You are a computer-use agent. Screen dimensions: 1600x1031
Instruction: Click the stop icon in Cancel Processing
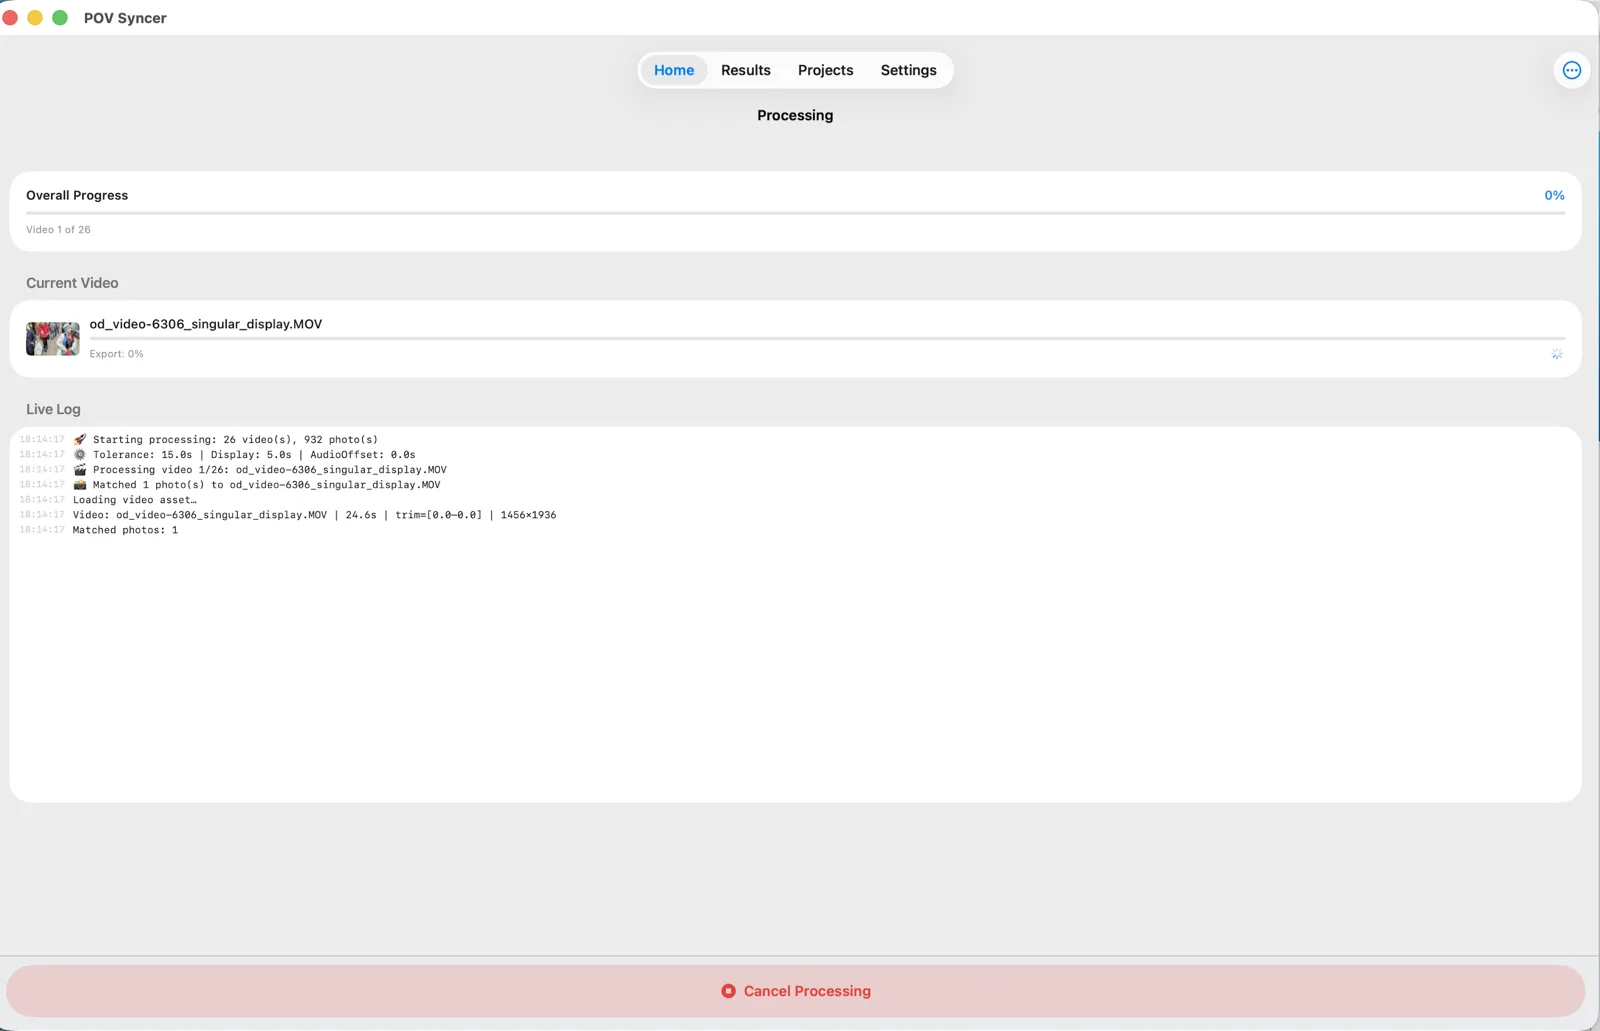coord(728,991)
